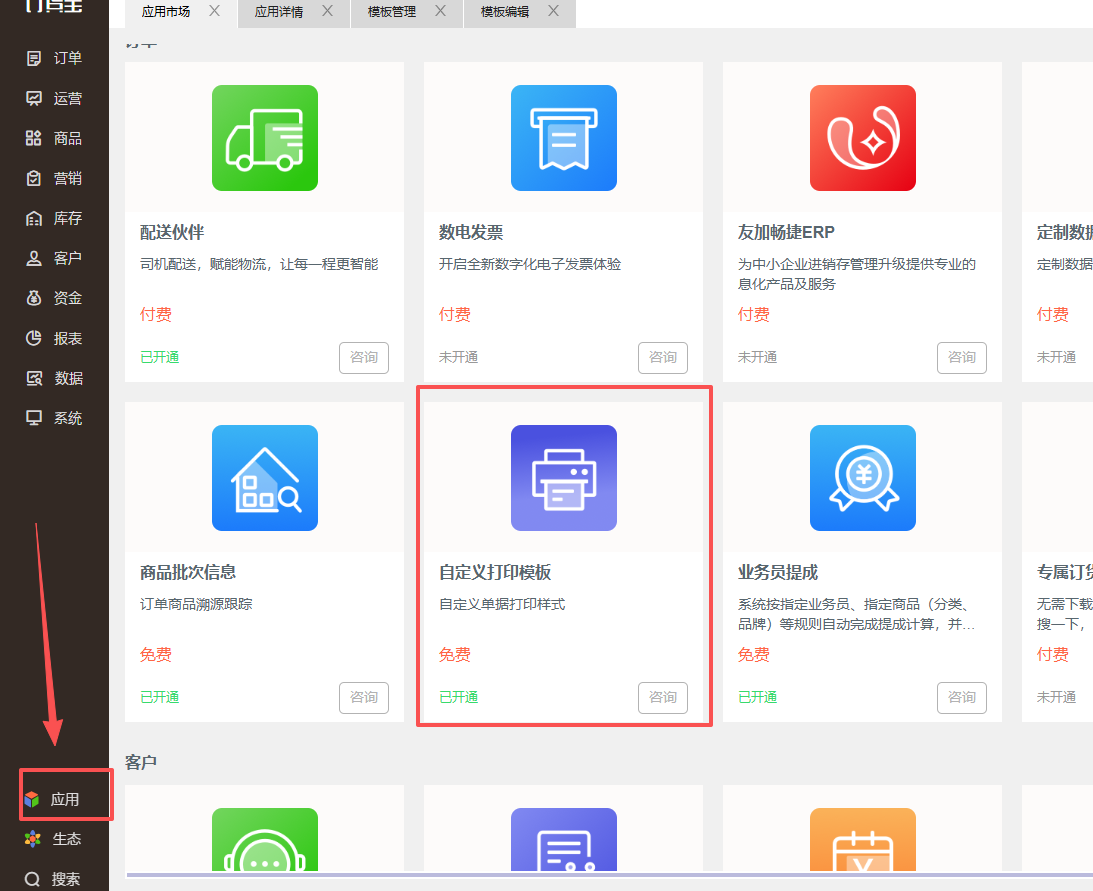Click 咨询 button on 友加畅捷ERP card
Image resolution: width=1093 pixels, height=891 pixels.
pyautogui.click(x=962, y=358)
